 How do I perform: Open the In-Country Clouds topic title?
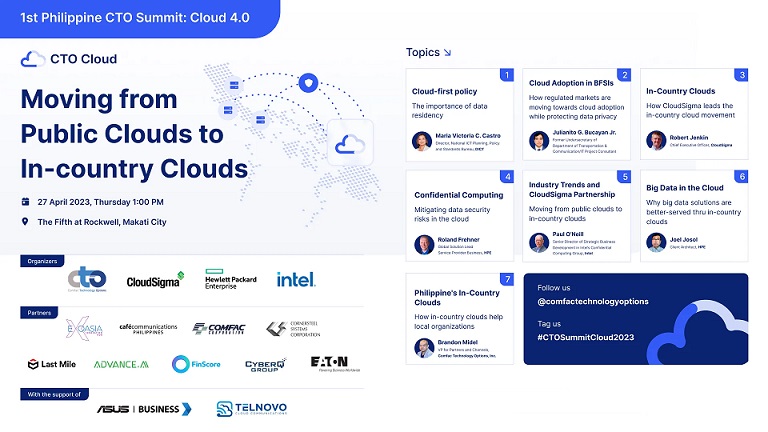click(680, 91)
